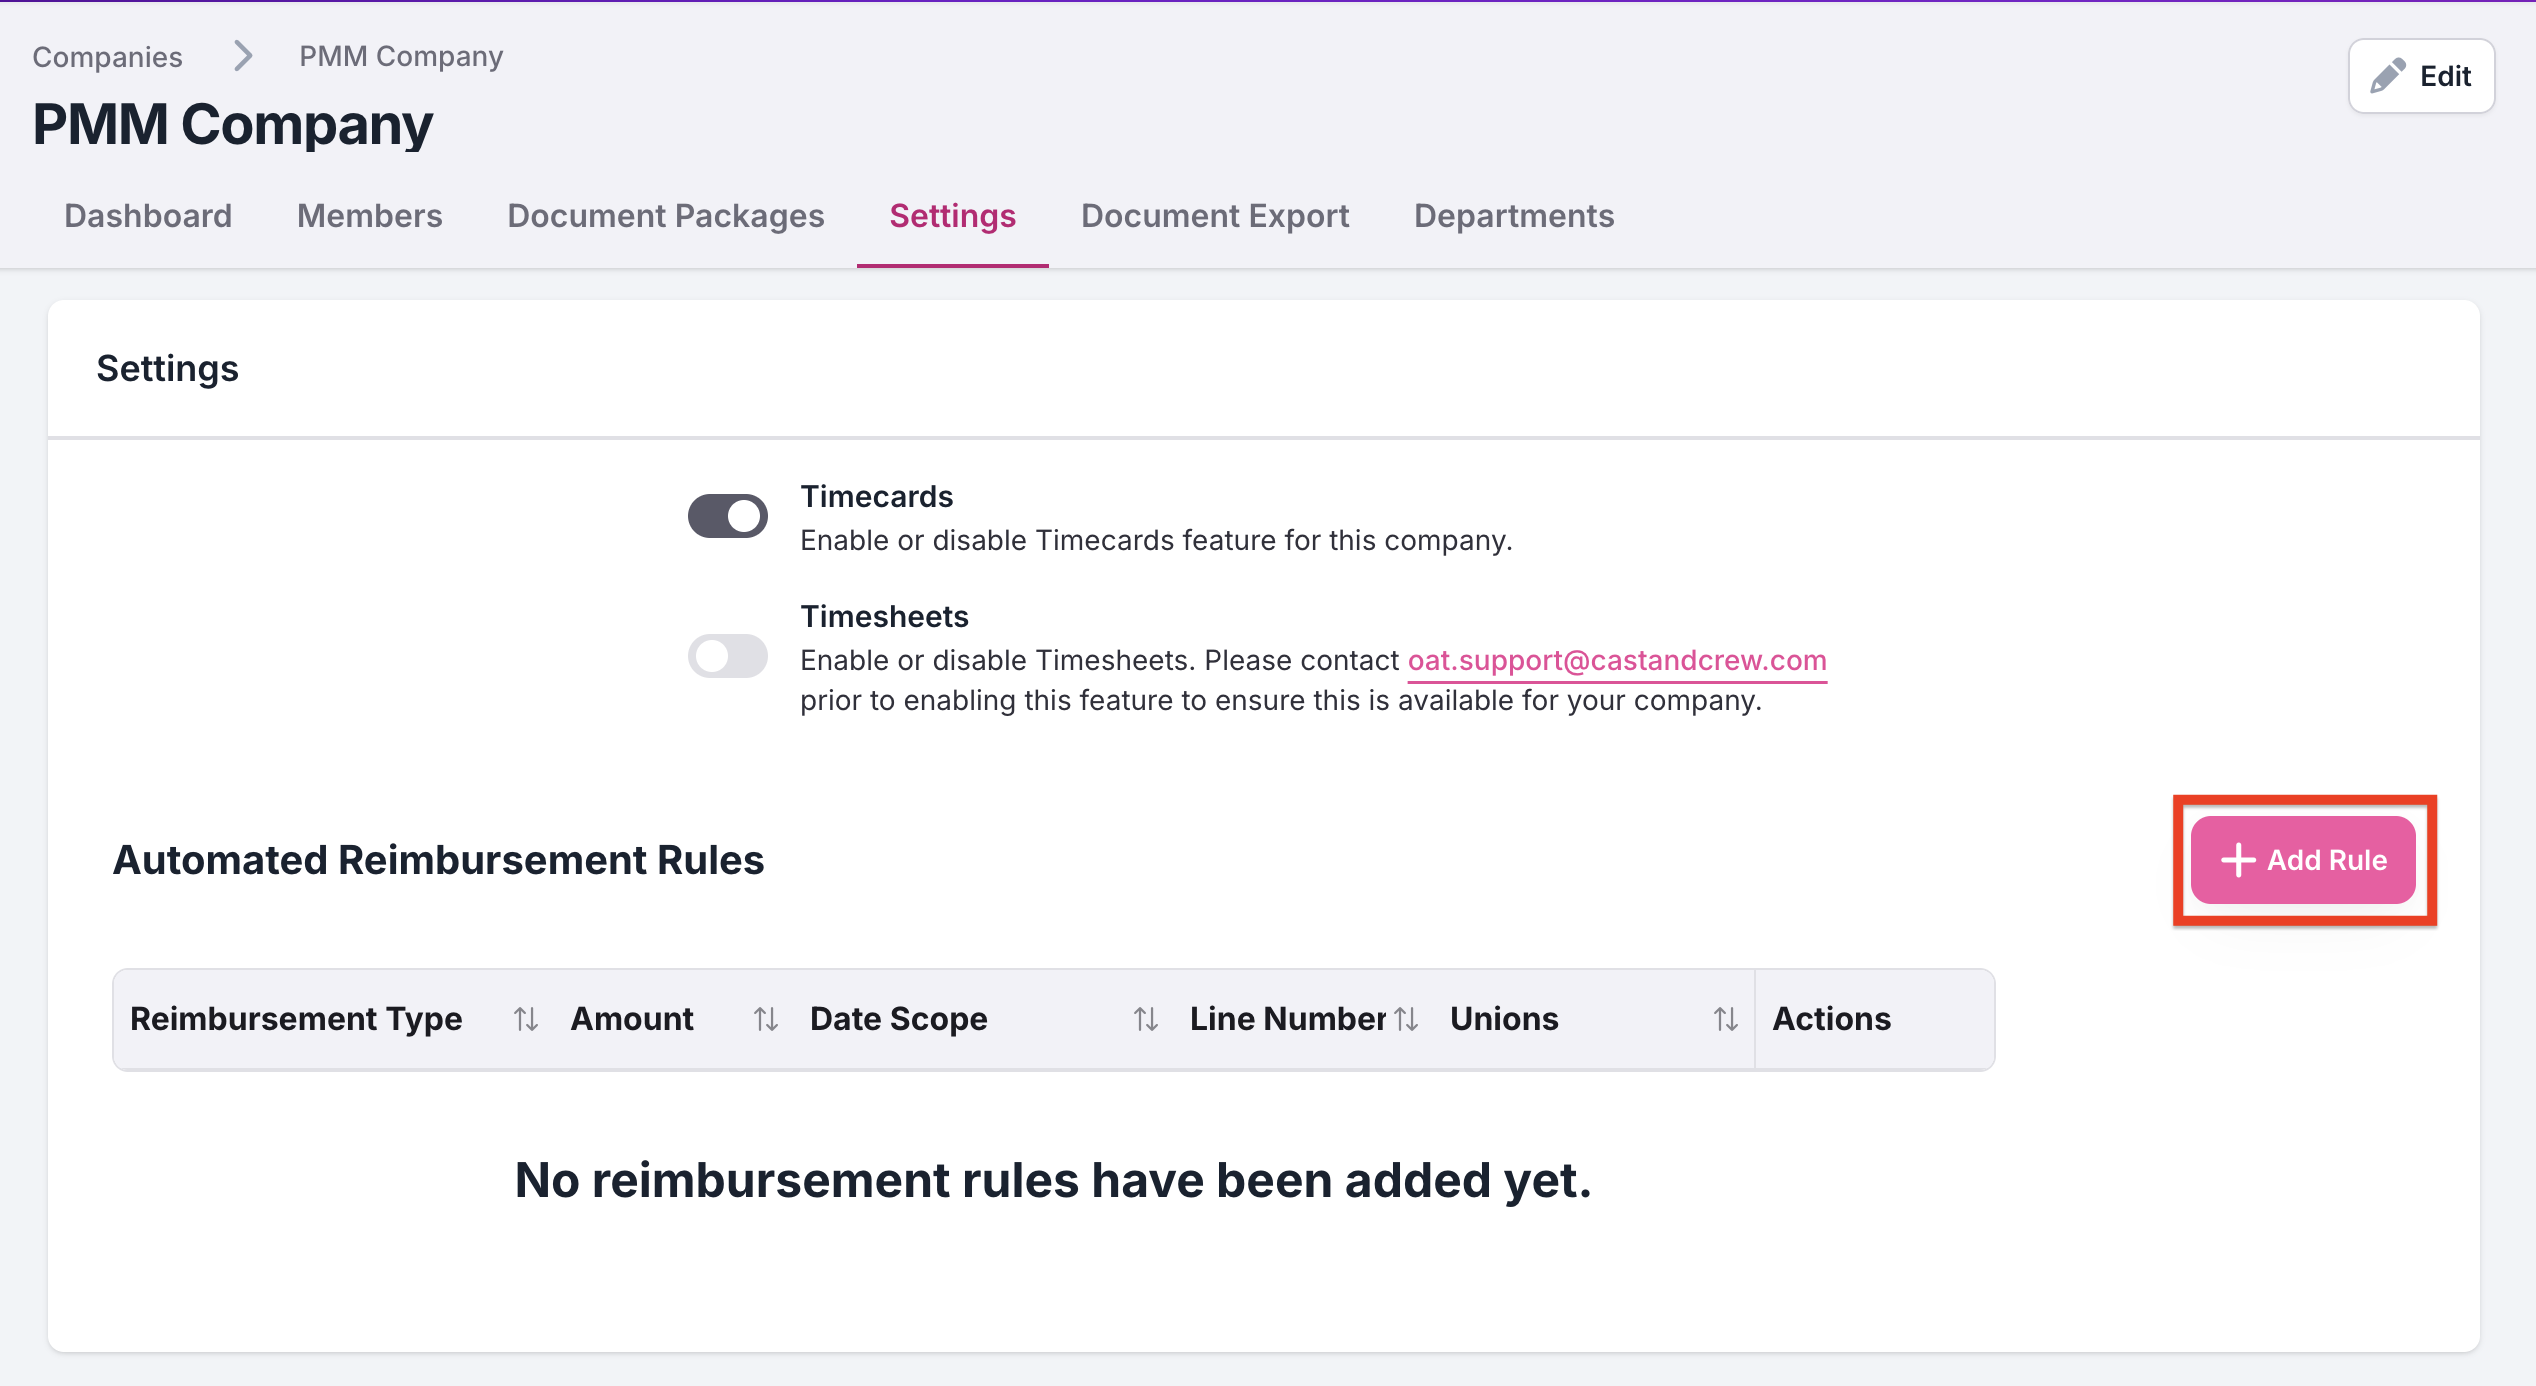Open the Members tab

(x=370, y=216)
